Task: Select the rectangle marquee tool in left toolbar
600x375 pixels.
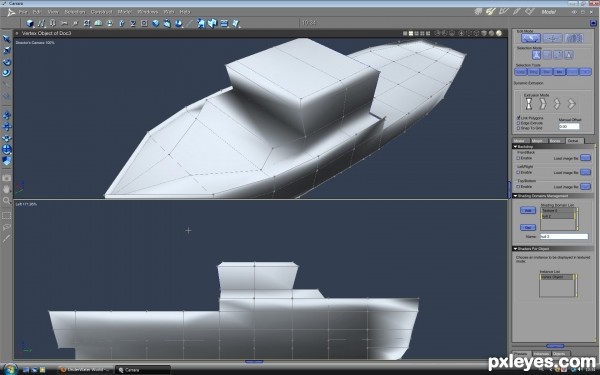Action: 7,216
